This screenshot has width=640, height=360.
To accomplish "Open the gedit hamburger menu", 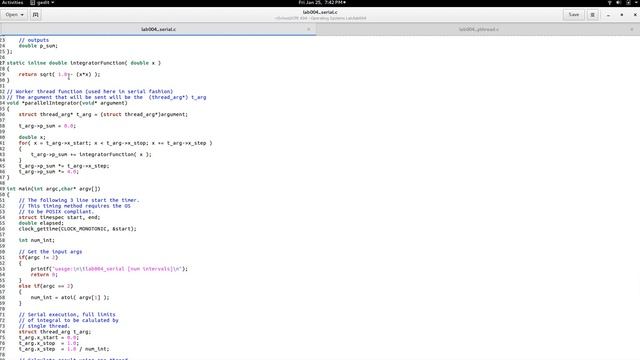I will point(592,15).
